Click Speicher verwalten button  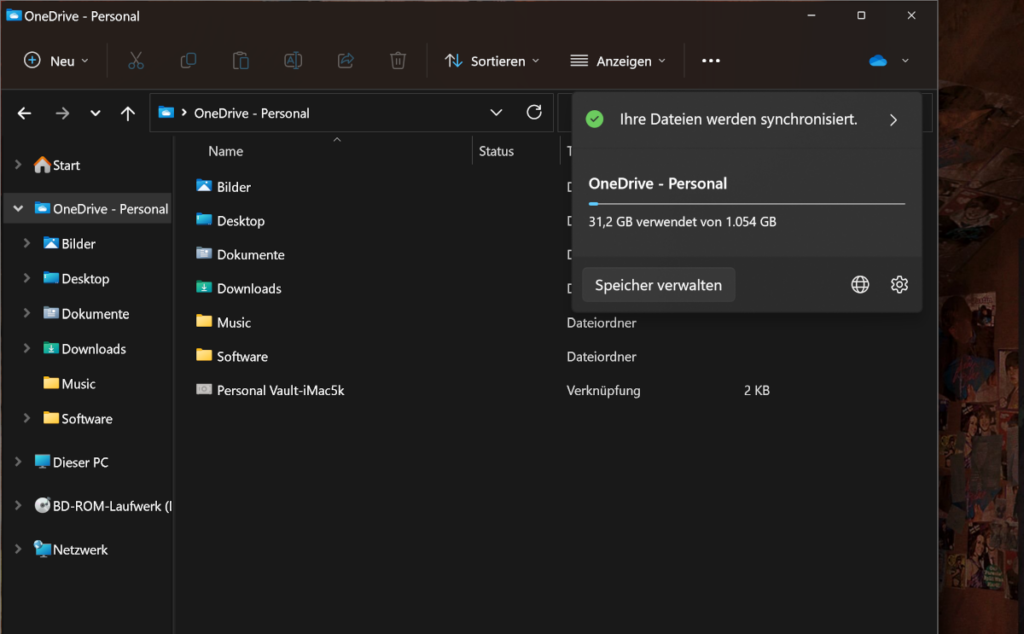(x=658, y=285)
